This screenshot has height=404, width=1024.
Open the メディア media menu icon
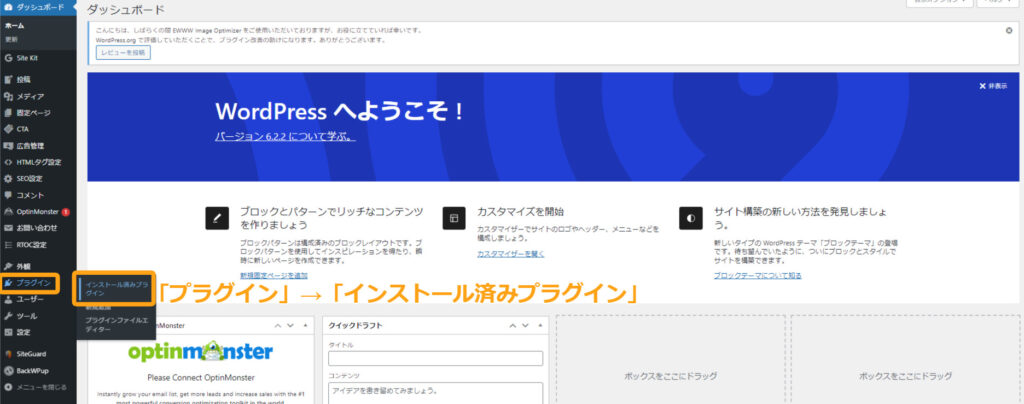pyautogui.click(x=8, y=97)
